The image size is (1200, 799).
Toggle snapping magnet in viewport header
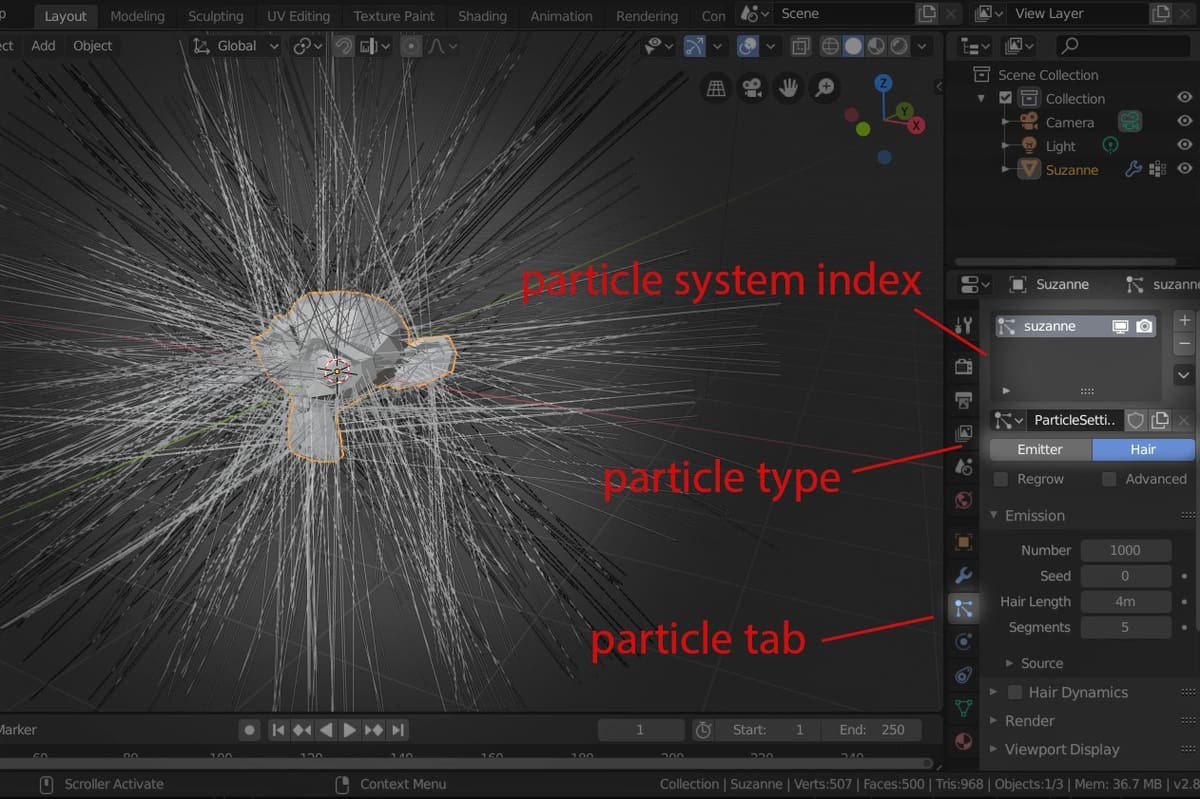[x=343, y=46]
